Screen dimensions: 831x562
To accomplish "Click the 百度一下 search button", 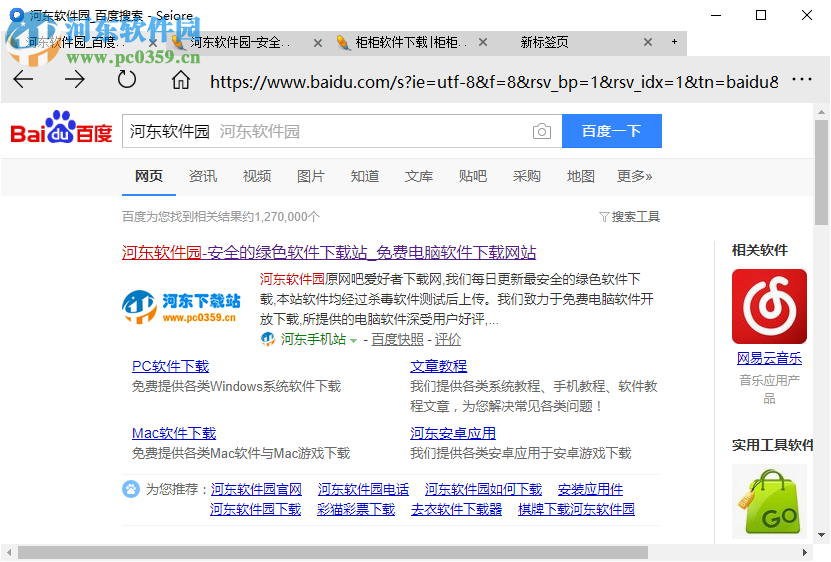I will 612,131.
